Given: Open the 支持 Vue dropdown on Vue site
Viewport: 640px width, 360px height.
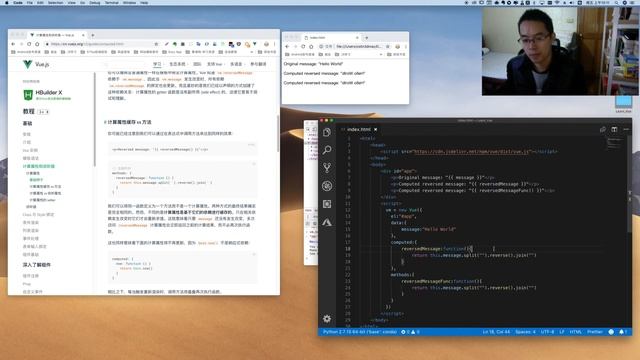Looking at the screenshot, I should click(216, 64).
